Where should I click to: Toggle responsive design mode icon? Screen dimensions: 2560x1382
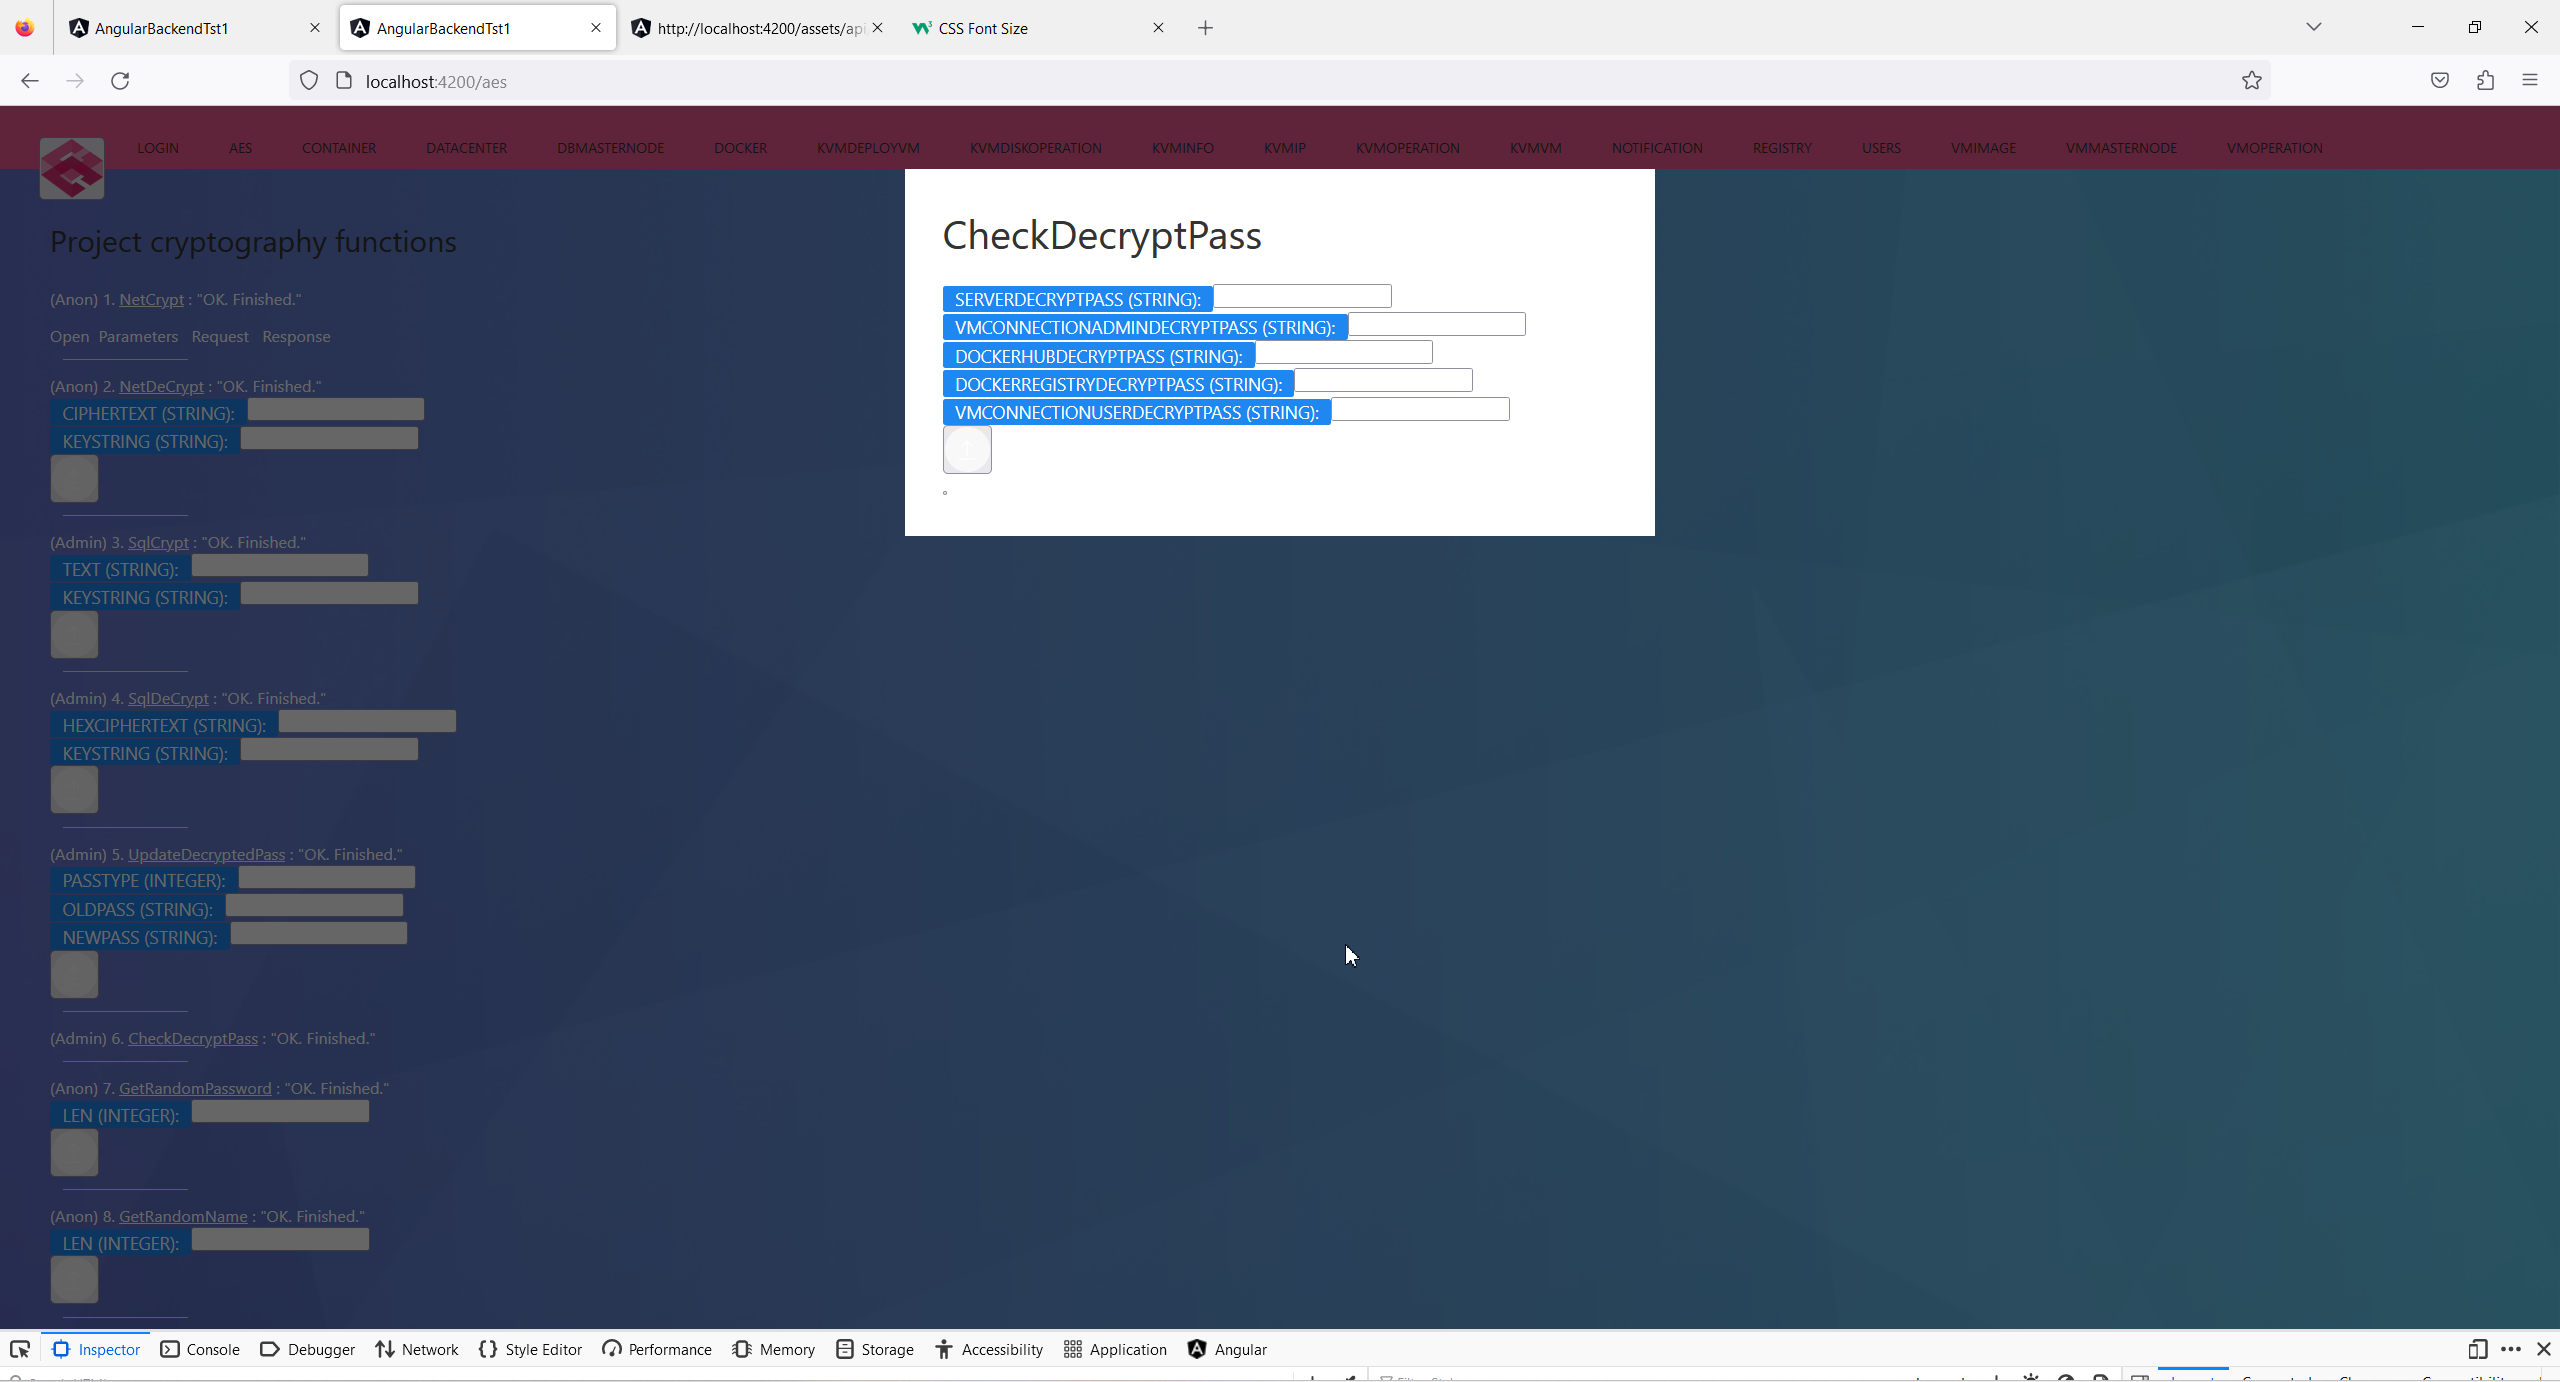[x=2477, y=1349]
